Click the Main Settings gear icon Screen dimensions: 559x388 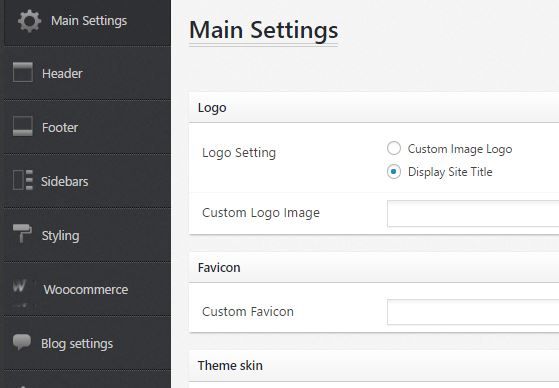click(29, 21)
